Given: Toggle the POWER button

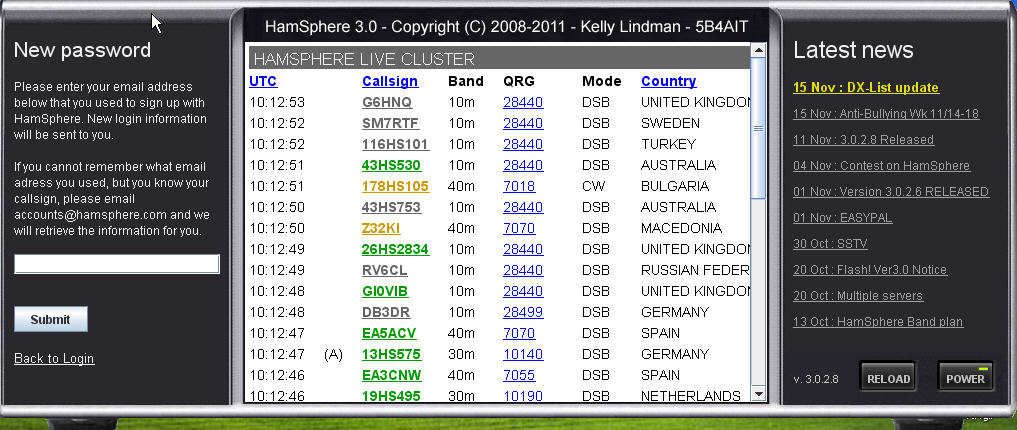Looking at the screenshot, I should [965, 378].
